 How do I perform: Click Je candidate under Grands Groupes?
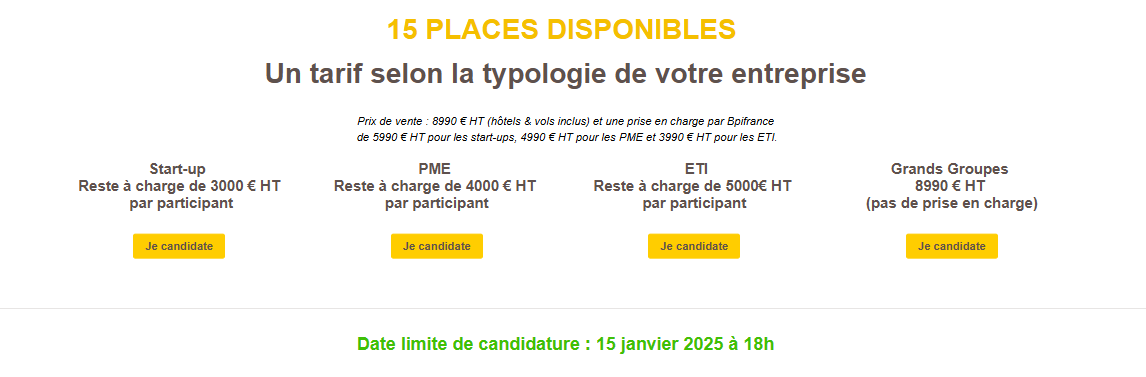pos(952,246)
